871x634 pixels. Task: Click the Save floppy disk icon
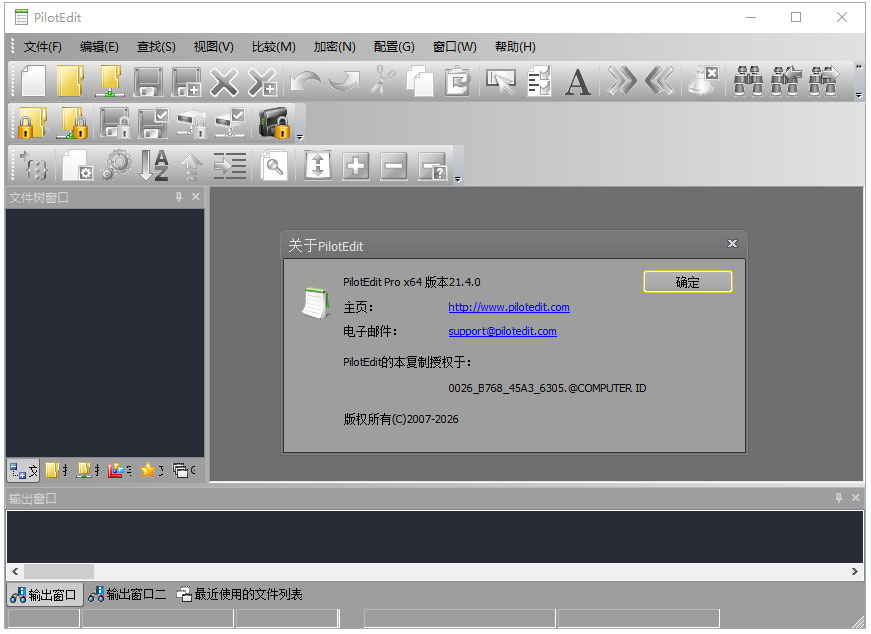tap(148, 81)
